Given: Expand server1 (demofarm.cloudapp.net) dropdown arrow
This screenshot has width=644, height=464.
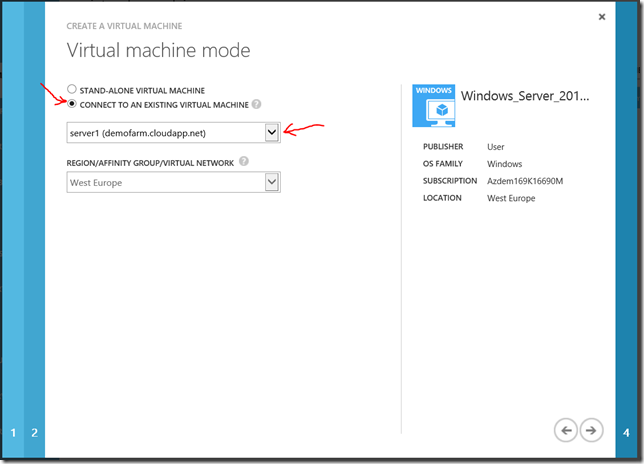Looking at the screenshot, I should click(x=272, y=133).
